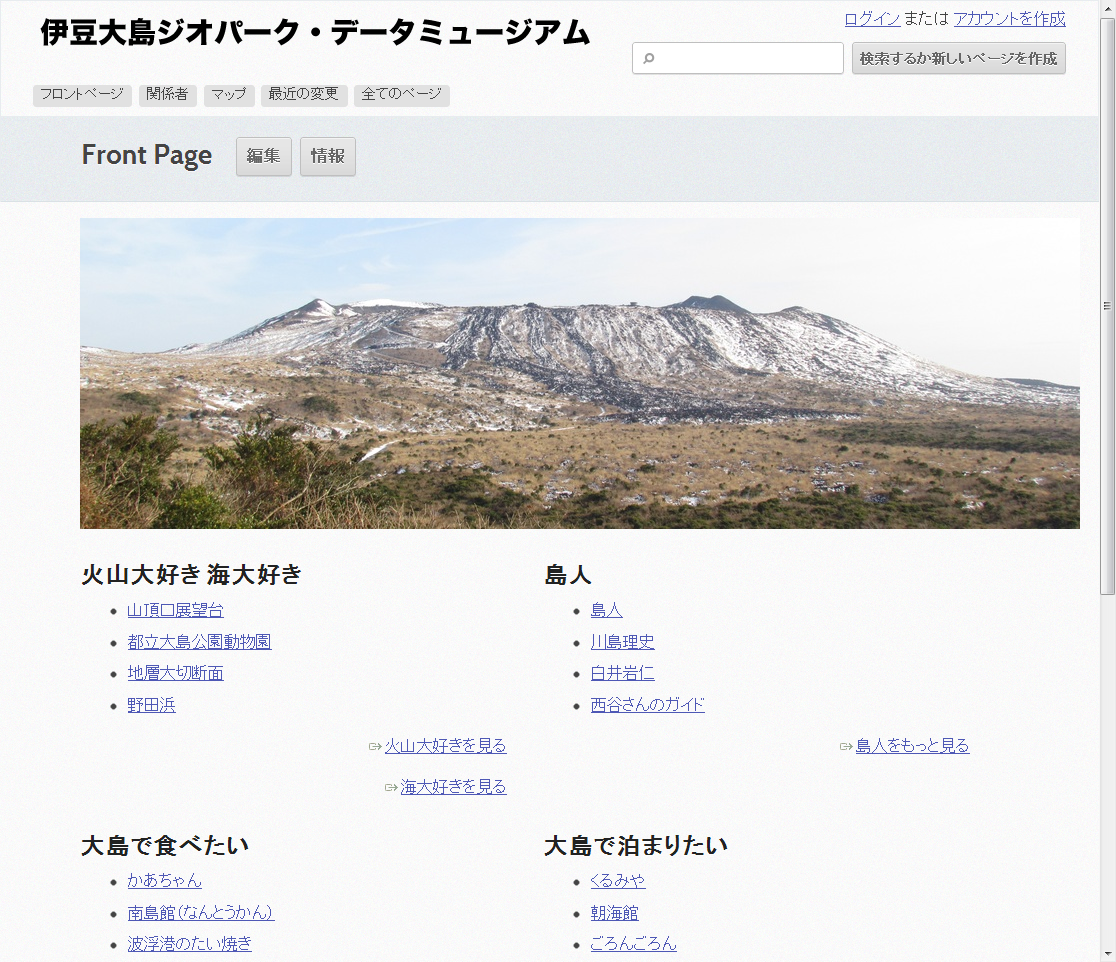The image size is (1116, 962).
Task: Open the 地層大切断面 link
Action: pos(175,673)
